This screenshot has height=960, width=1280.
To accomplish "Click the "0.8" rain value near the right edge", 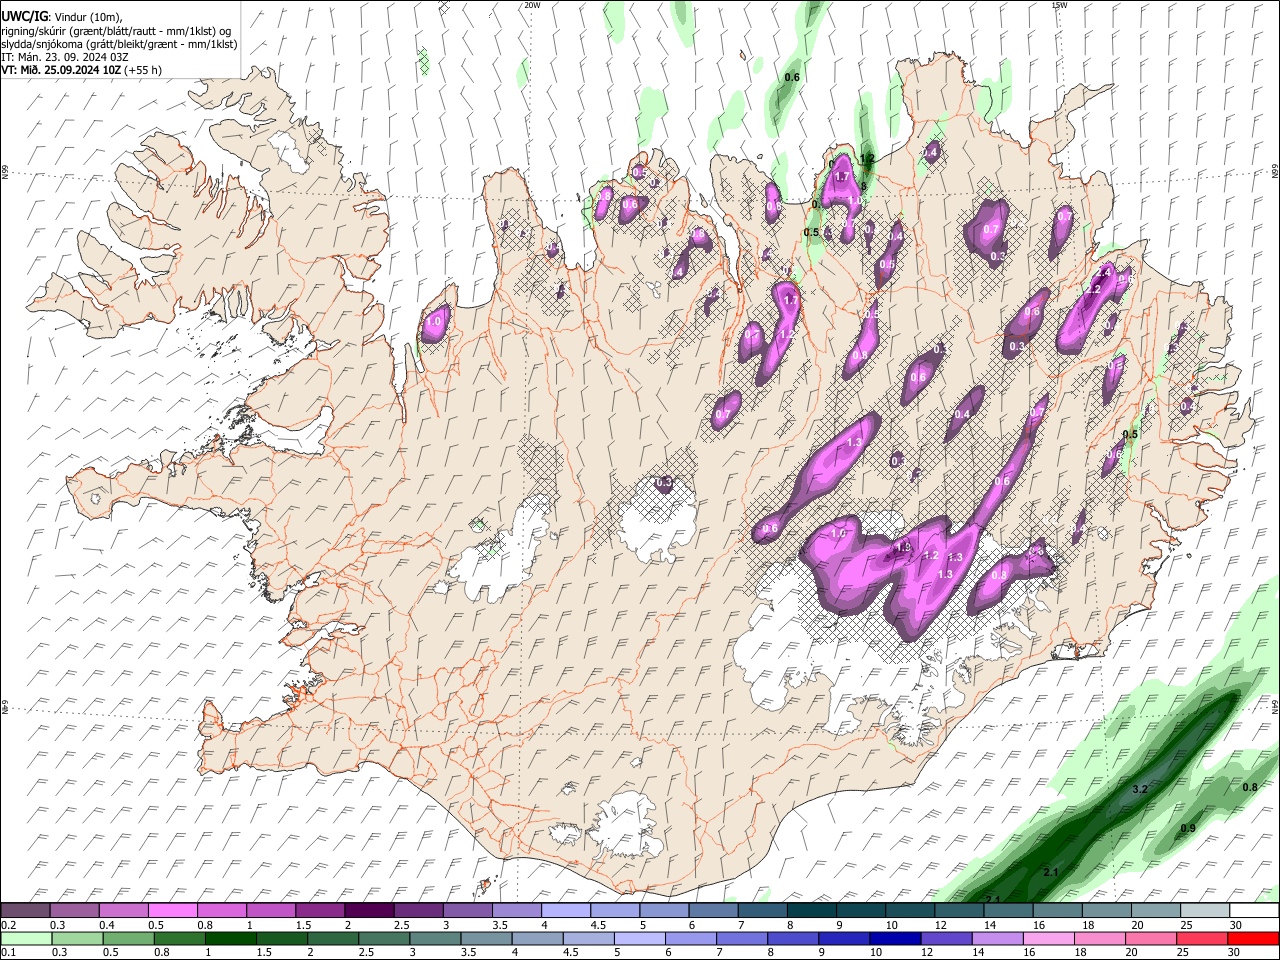I will (x=1250, y=788).
